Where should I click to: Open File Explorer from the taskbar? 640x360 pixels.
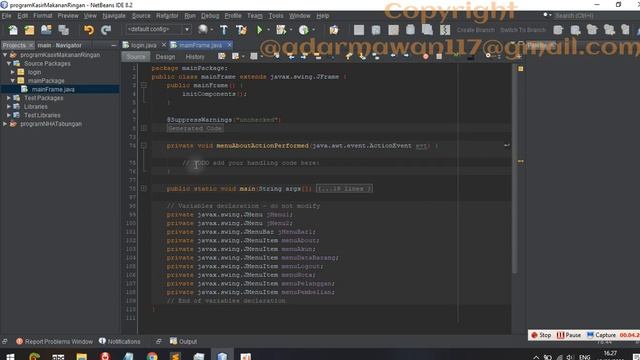pyautogui.click(x=82, y=356)
